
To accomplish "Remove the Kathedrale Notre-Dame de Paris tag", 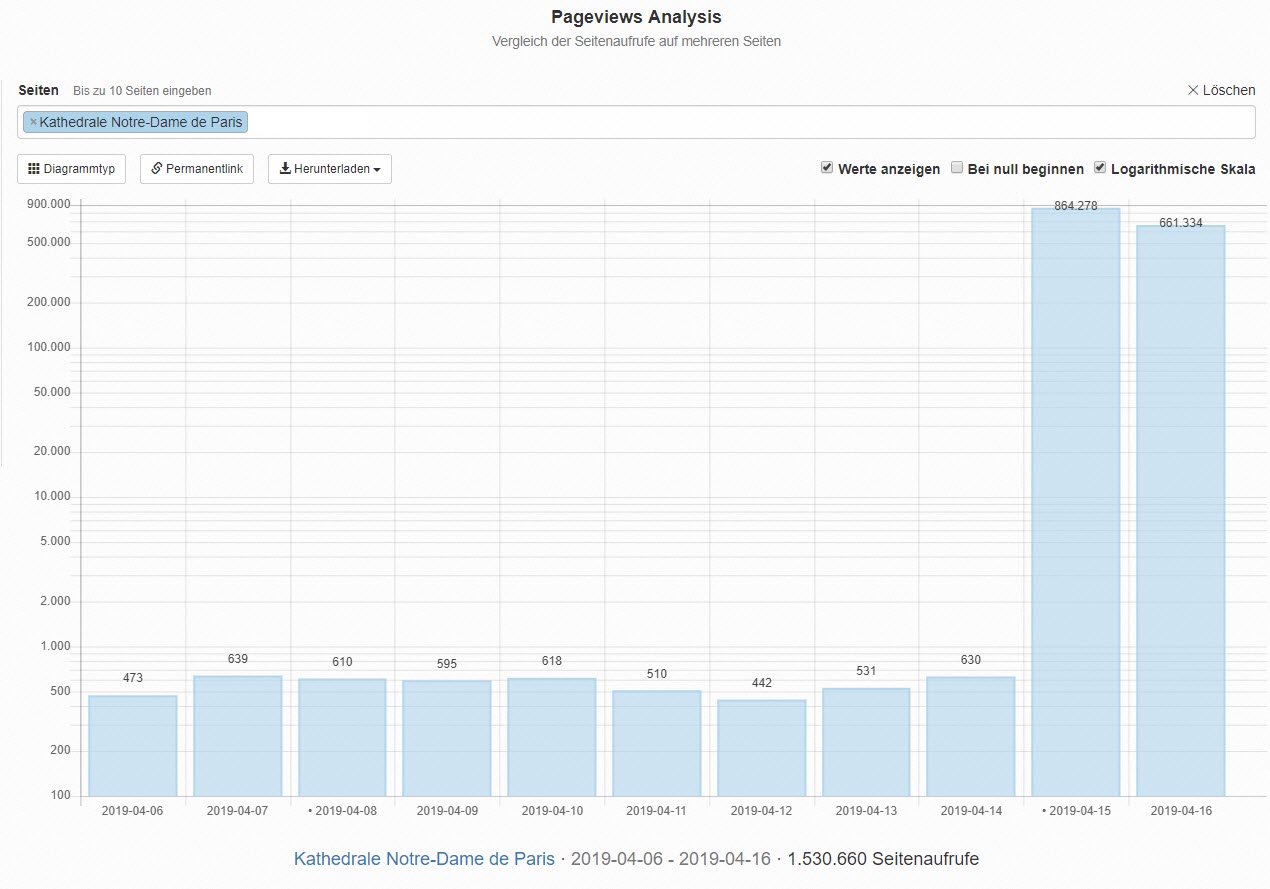I will pyautogui.click(x=33, y=122).
